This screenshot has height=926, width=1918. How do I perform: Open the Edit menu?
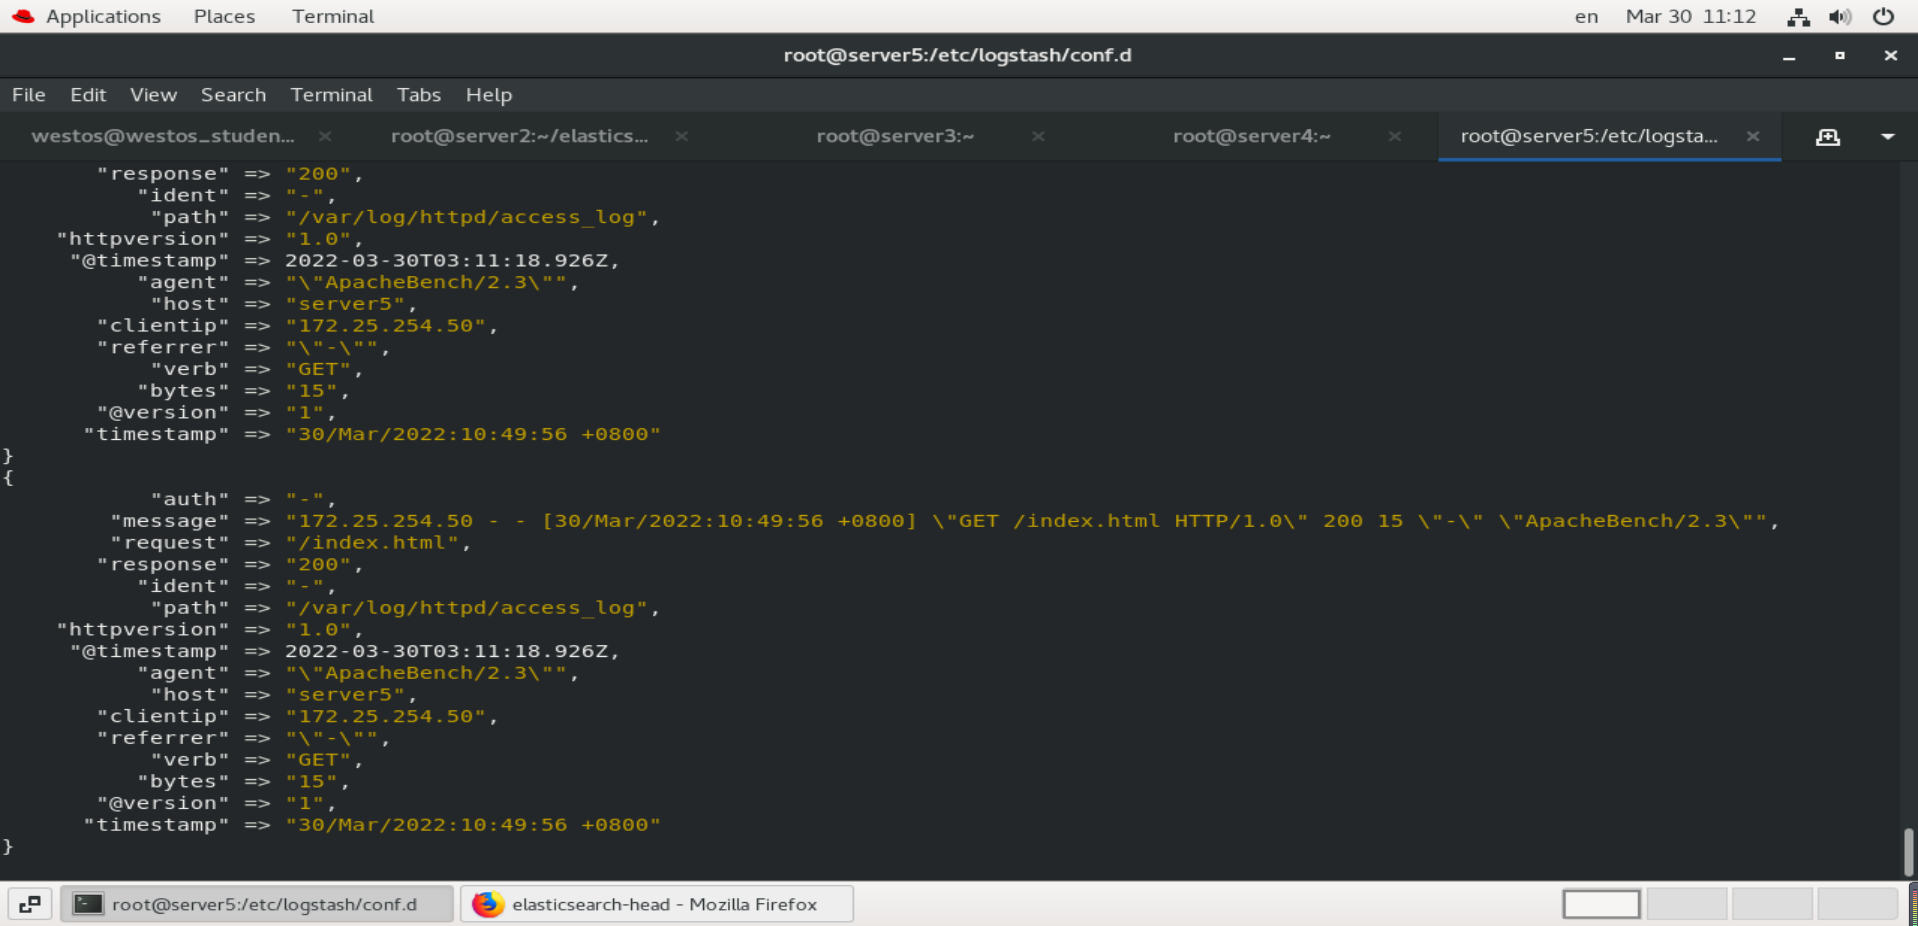coord(88,95)
